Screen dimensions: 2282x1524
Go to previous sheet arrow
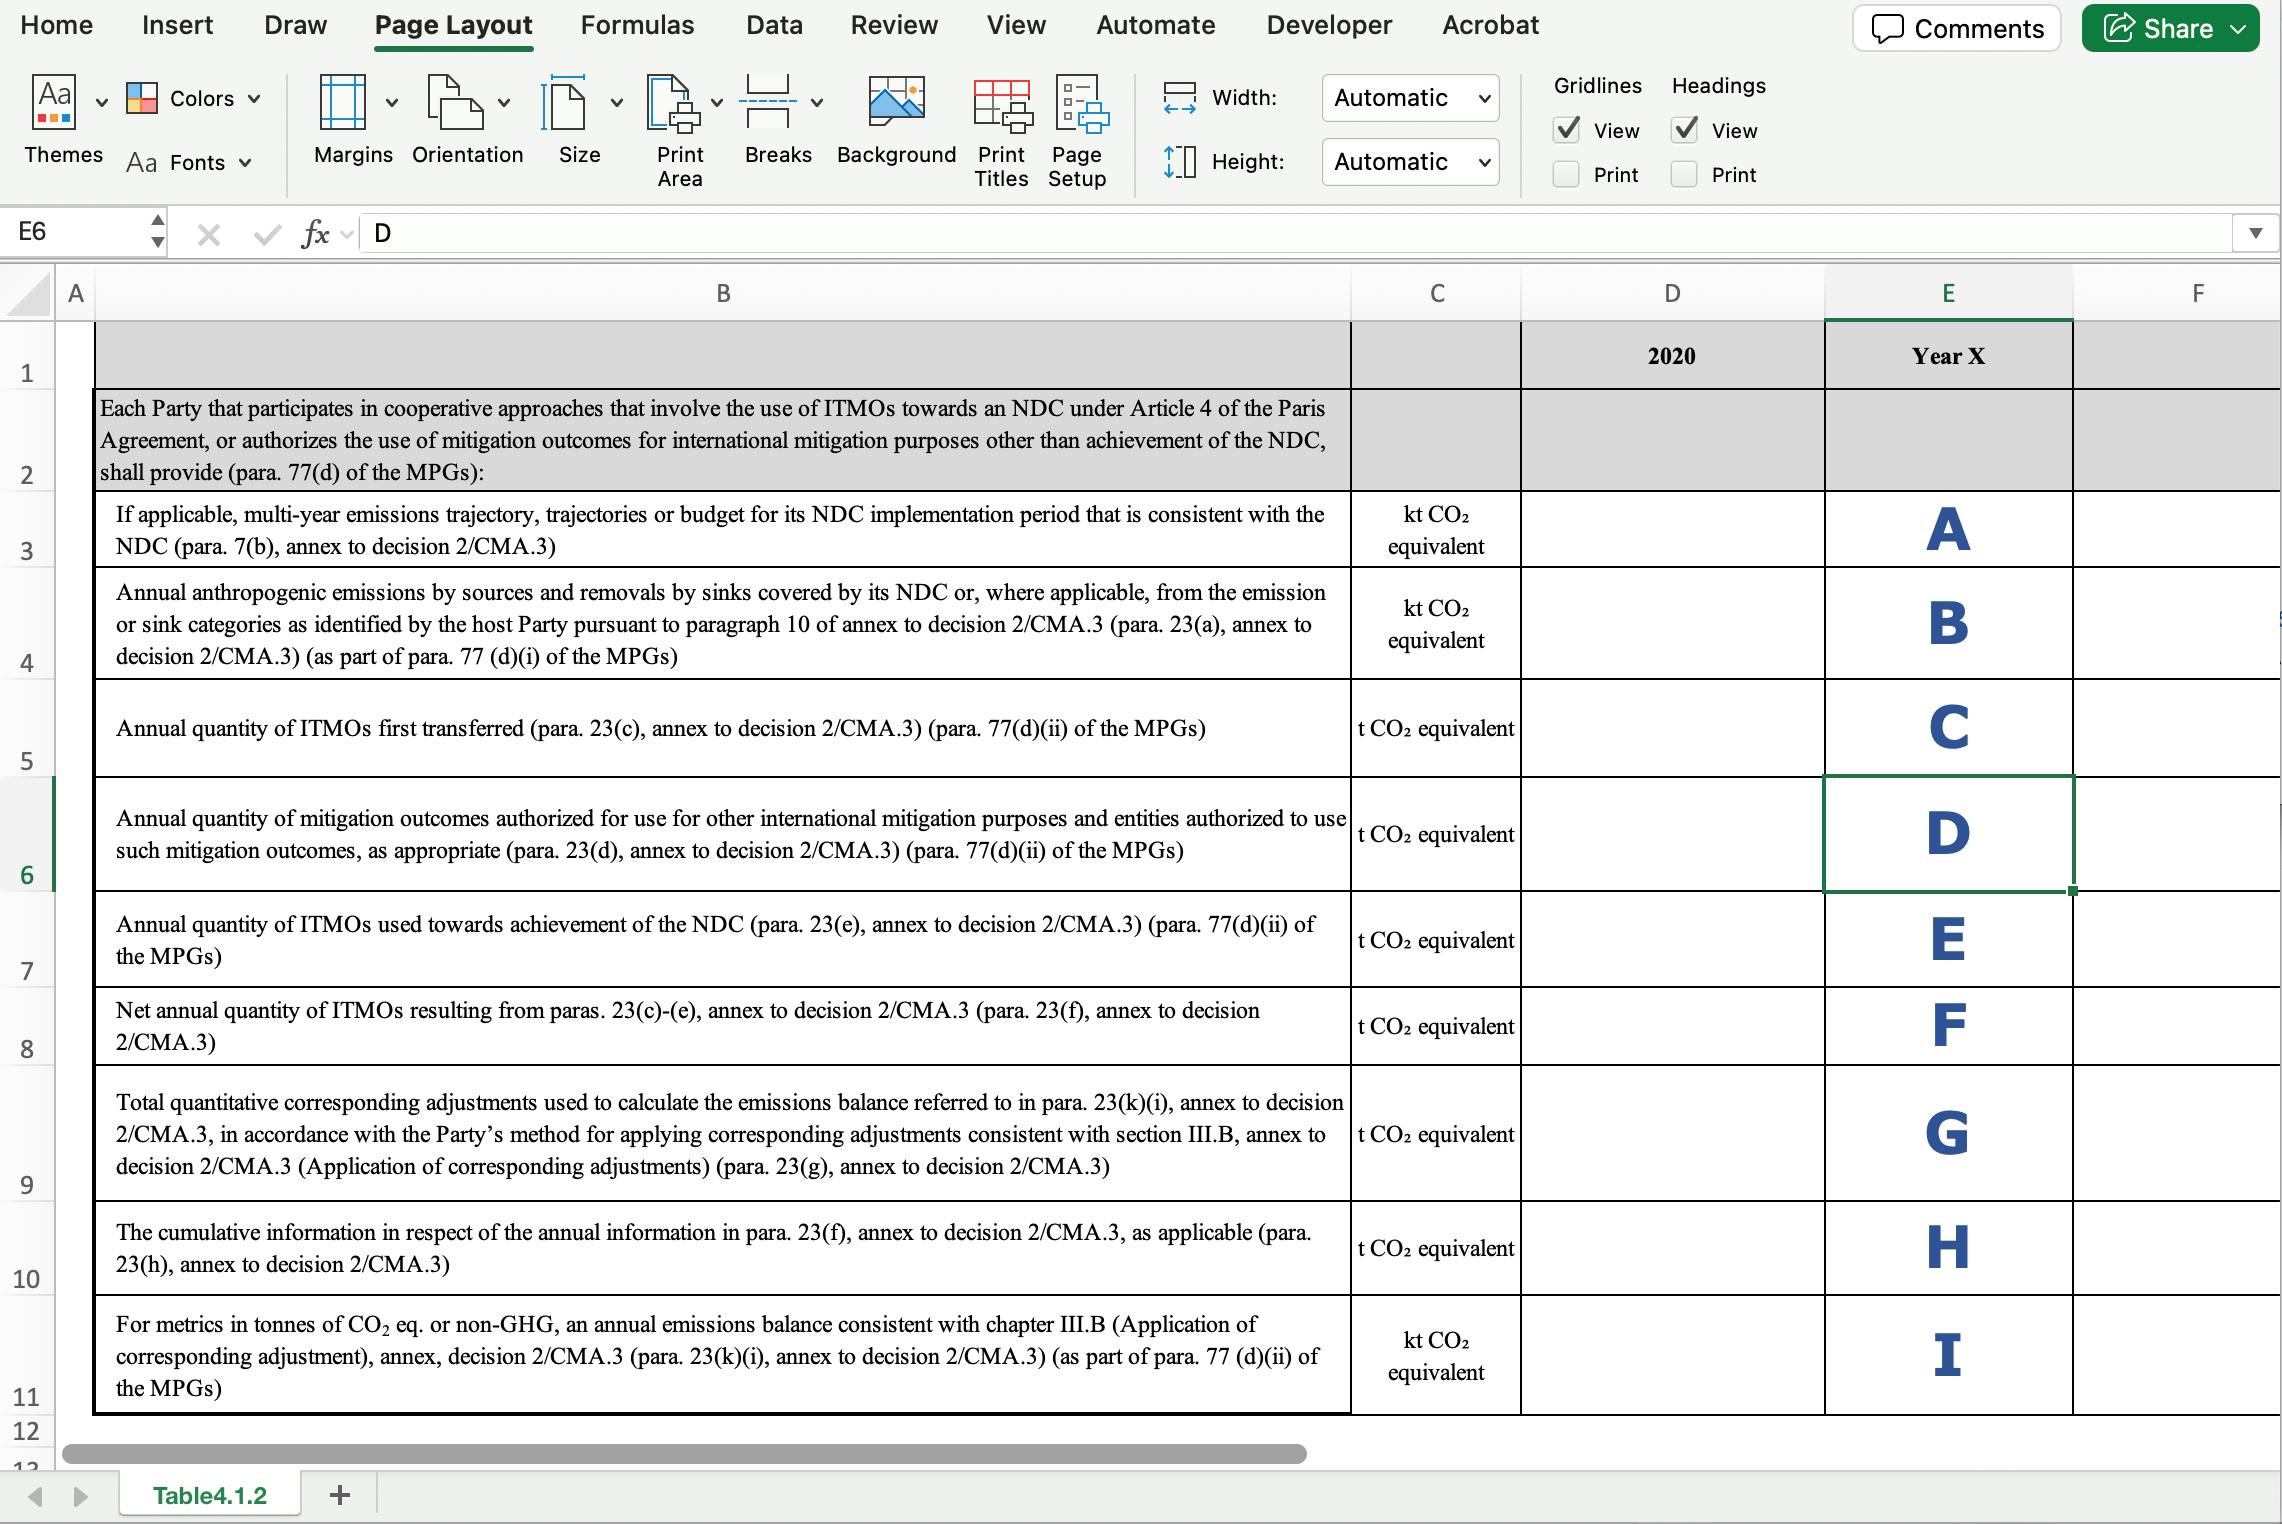36,1496
